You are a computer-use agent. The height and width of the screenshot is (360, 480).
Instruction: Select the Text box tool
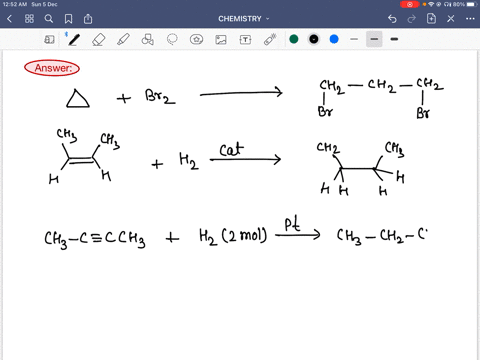[245, 40]
